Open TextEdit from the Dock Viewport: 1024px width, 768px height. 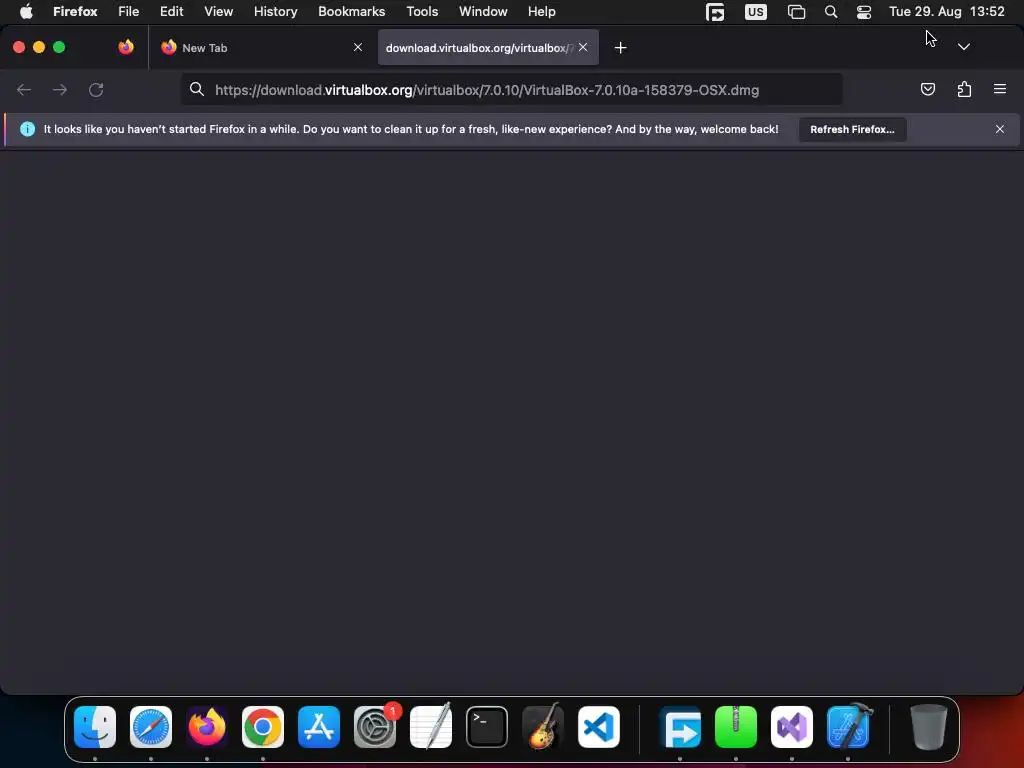click(431, 727)
